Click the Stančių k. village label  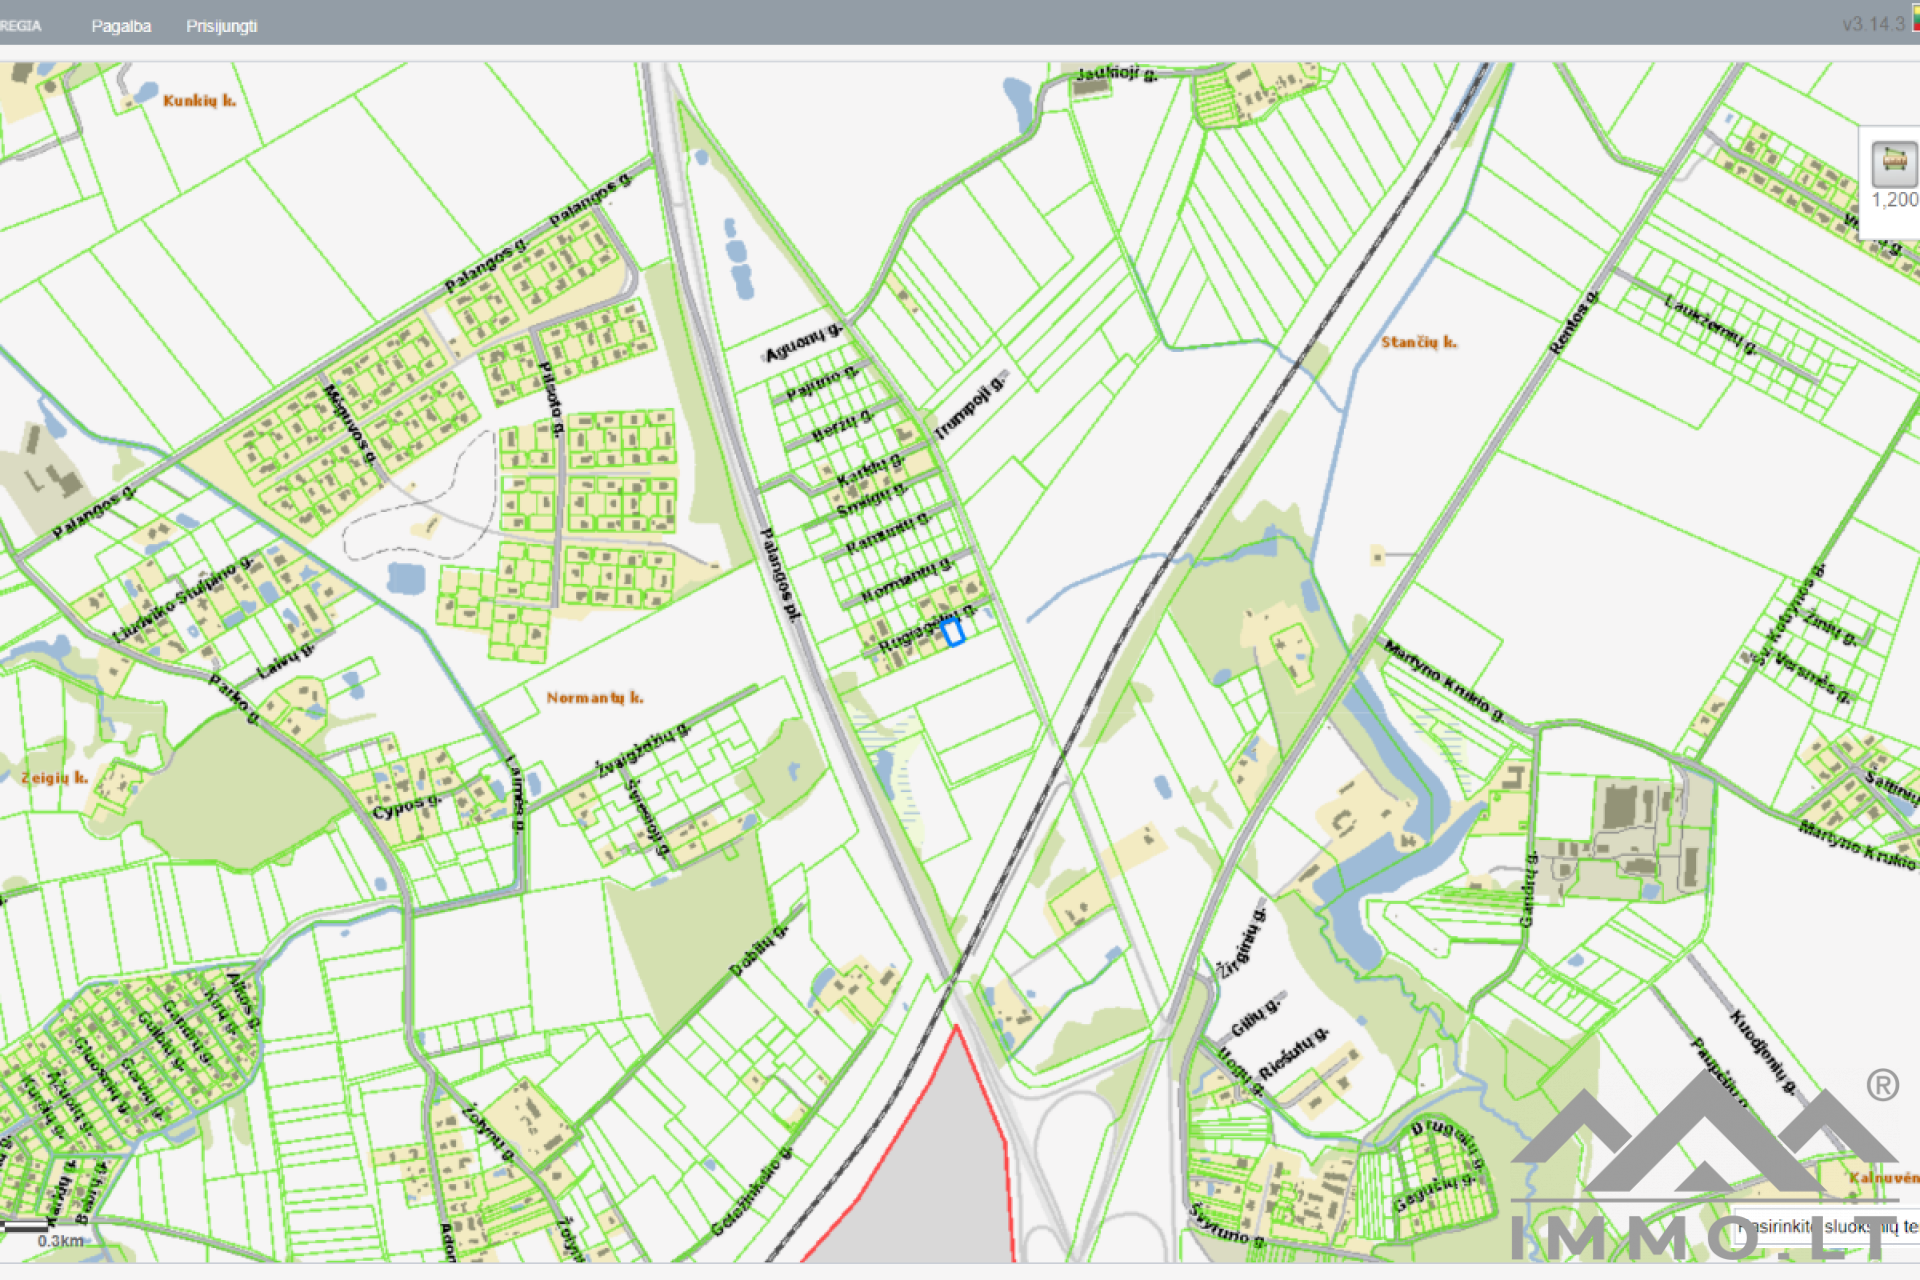click(x=1418, y=342)
